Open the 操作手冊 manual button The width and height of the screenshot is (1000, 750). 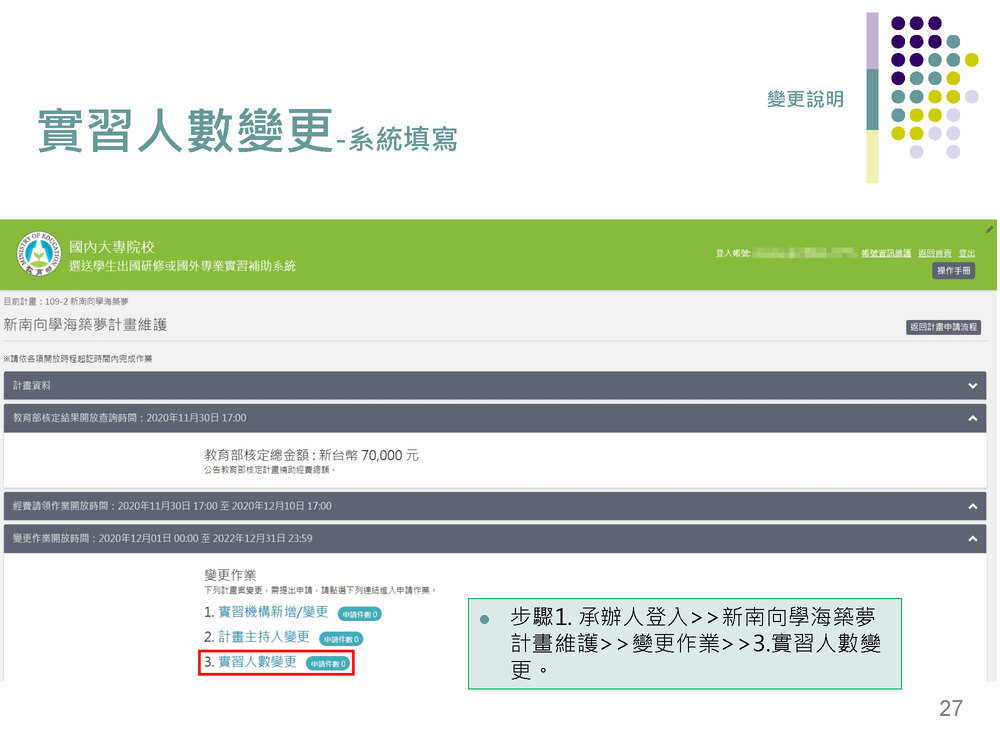coord(953,271)
